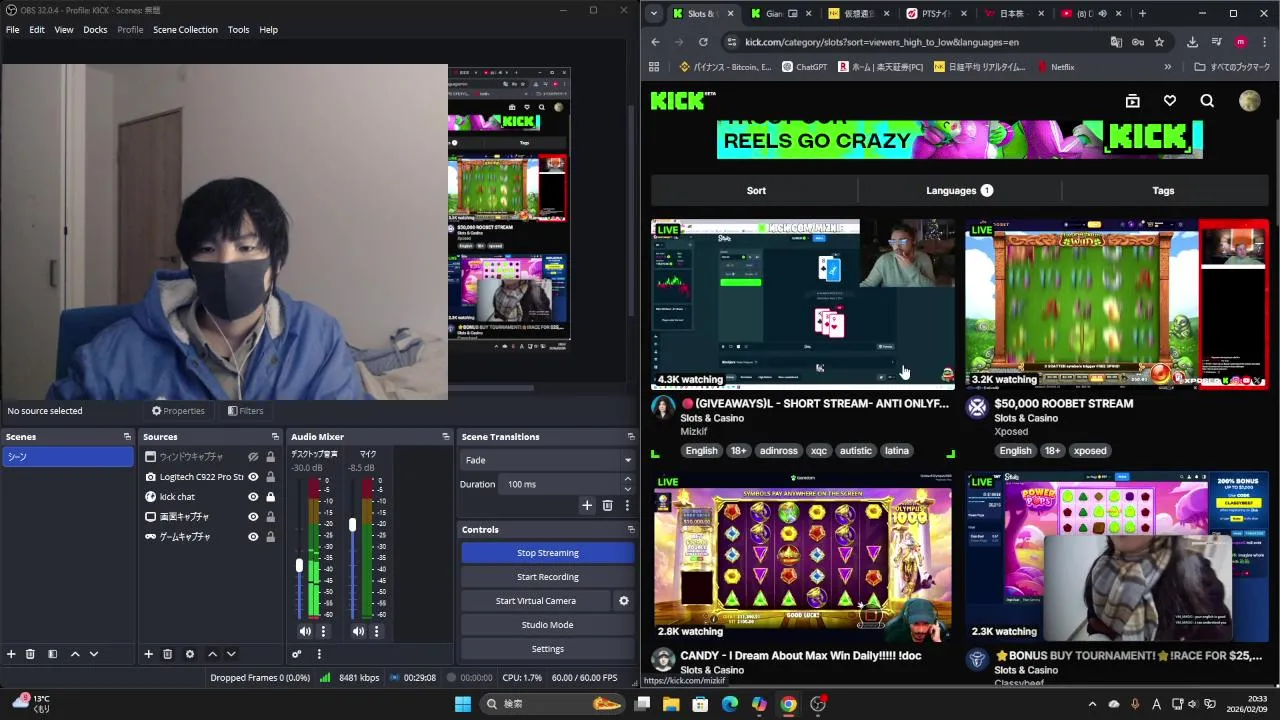The image size is (1280, 720).
Task: Open File Explorer from the taskbar
Action: [x=671, y=704]
